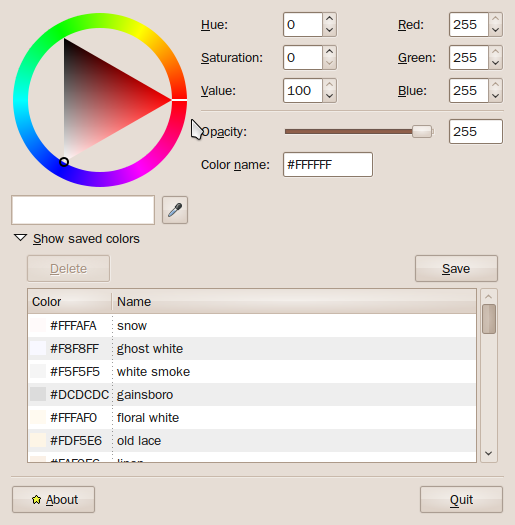The width and height of the screenshot is (515, 525).
Task: Quit the color chooser
Action: [x=461, y=500]
